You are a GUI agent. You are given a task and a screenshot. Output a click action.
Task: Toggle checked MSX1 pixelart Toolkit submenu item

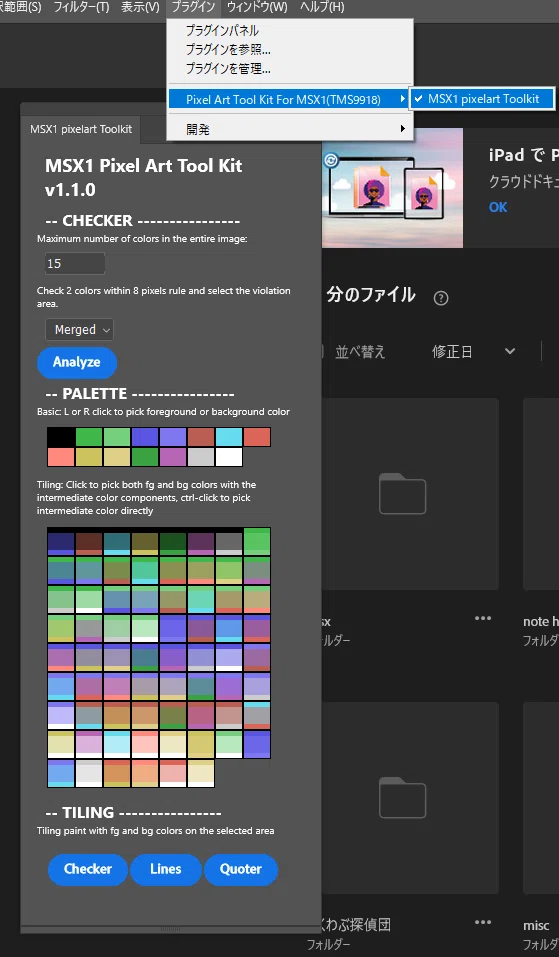pos(482,99)
